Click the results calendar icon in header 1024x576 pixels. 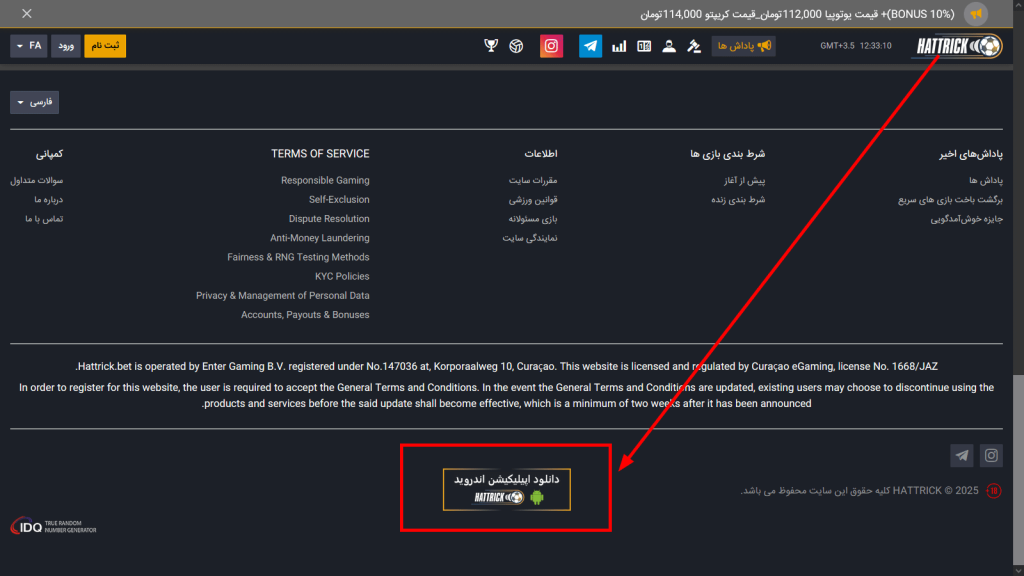[644, 45]
